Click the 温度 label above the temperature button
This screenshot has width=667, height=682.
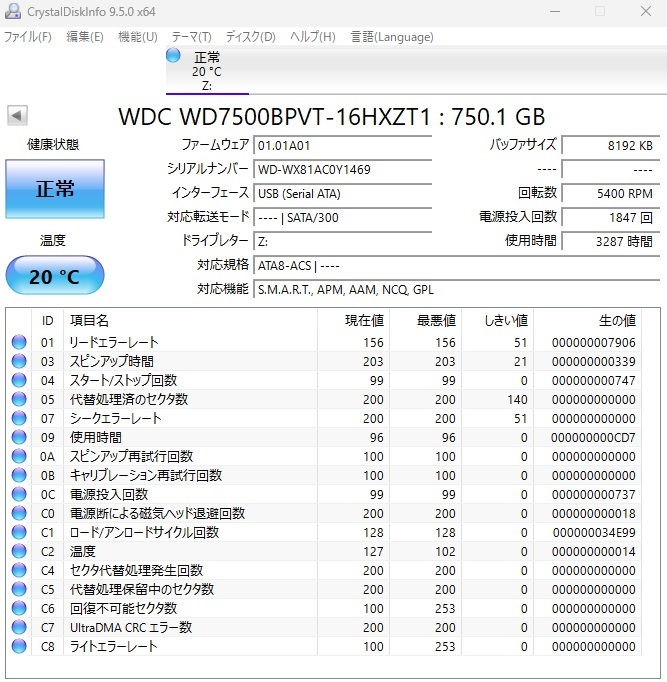point(53,240)
